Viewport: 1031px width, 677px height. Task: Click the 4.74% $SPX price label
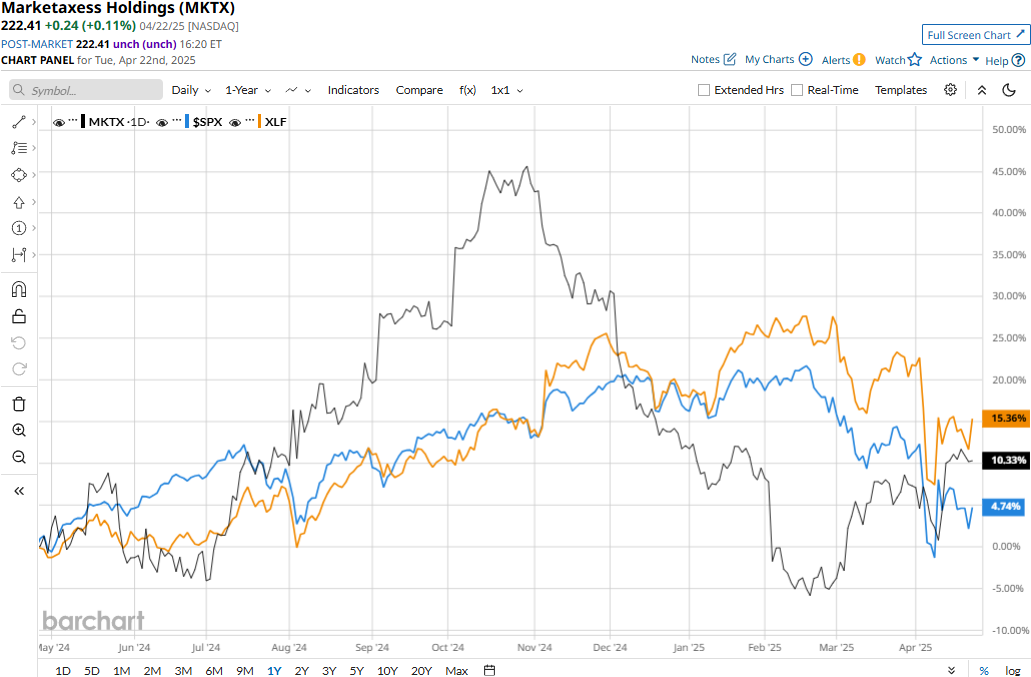(1003, 506)
